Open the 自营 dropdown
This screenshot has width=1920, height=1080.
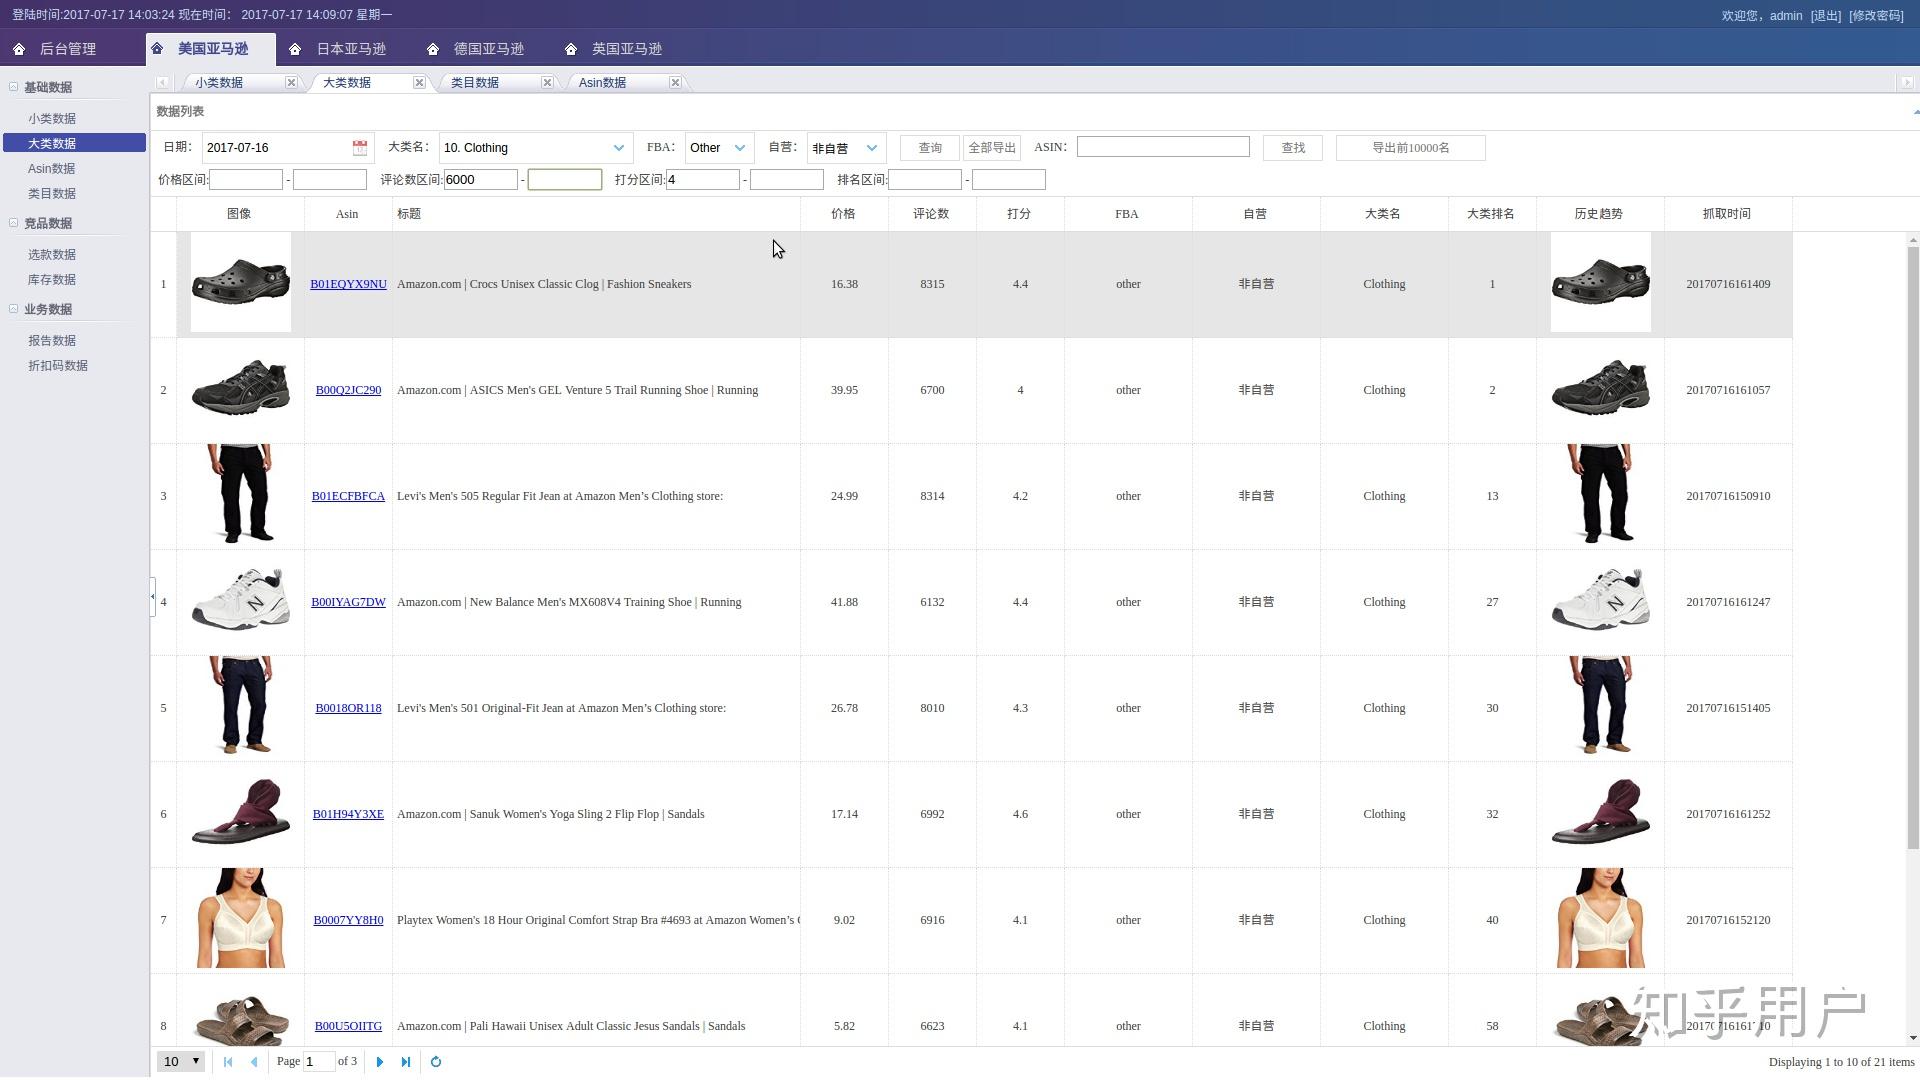coord(872,148)
